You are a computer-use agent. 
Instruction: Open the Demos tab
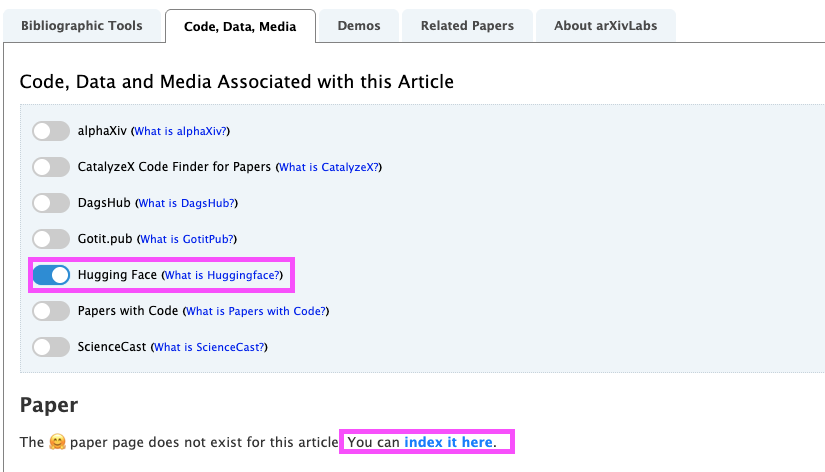click(x=358, y=26)
